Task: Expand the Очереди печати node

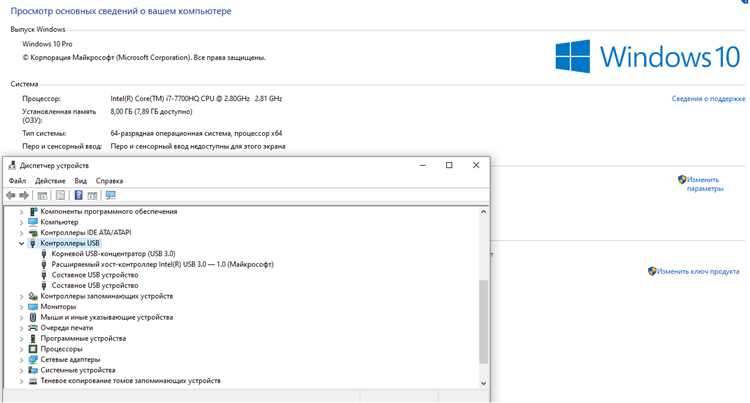Action: pyautogui.click(x=21, y=328)
